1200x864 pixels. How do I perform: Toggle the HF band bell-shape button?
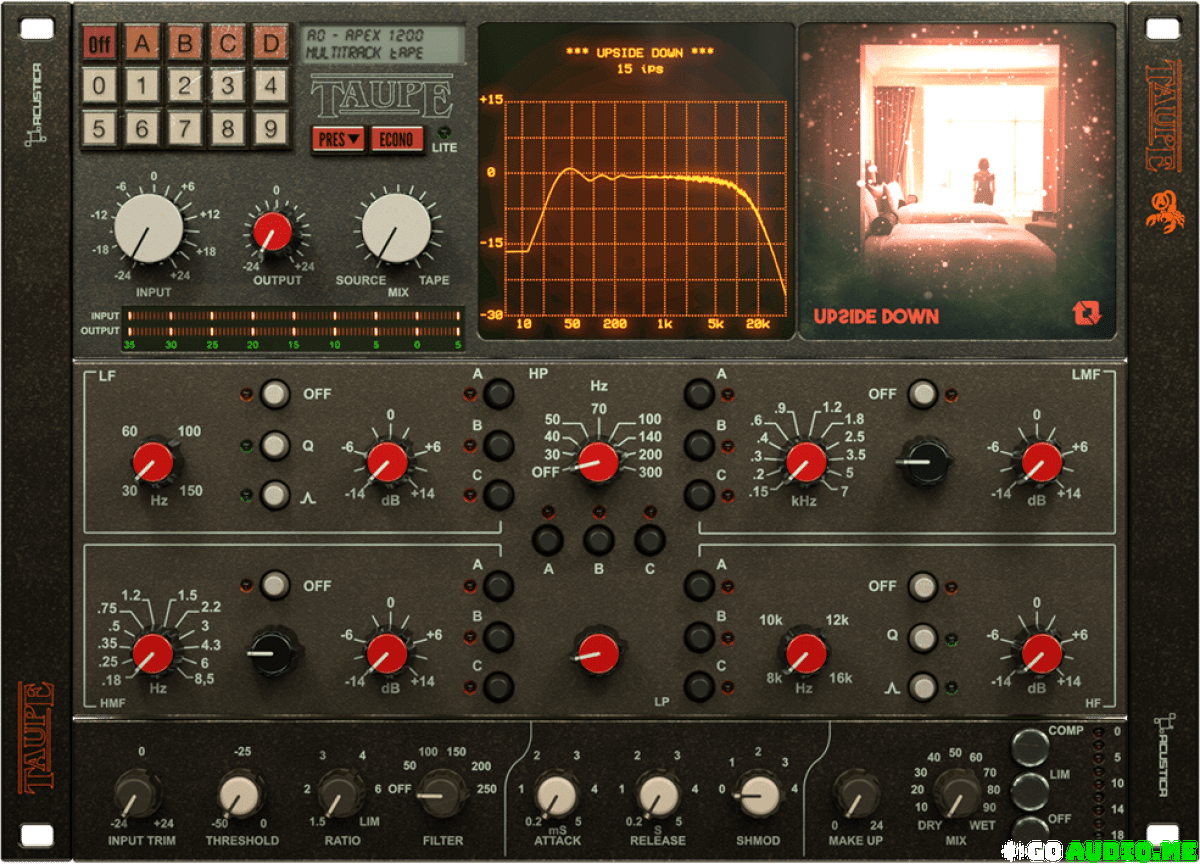click(922, 687)
